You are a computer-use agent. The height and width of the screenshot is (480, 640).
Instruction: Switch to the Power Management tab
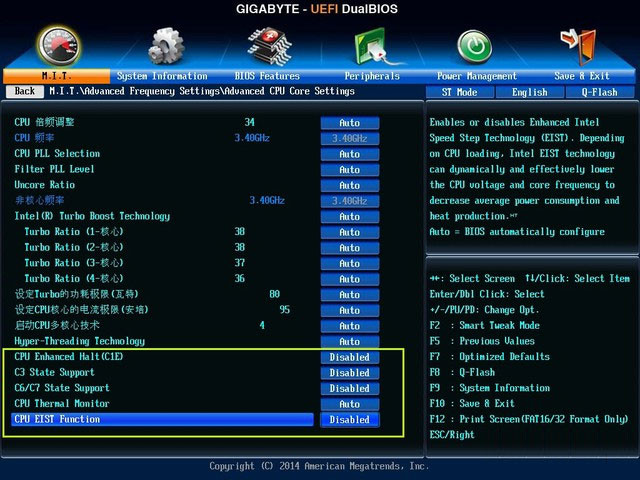point(477,76)
